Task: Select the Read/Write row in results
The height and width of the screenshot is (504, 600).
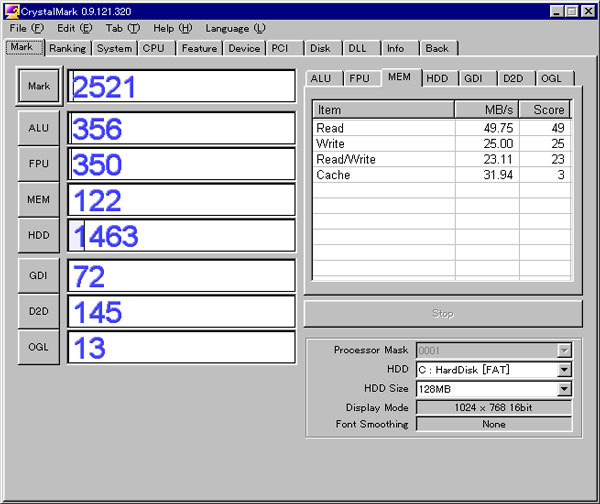Action: [x=442, y=159]
